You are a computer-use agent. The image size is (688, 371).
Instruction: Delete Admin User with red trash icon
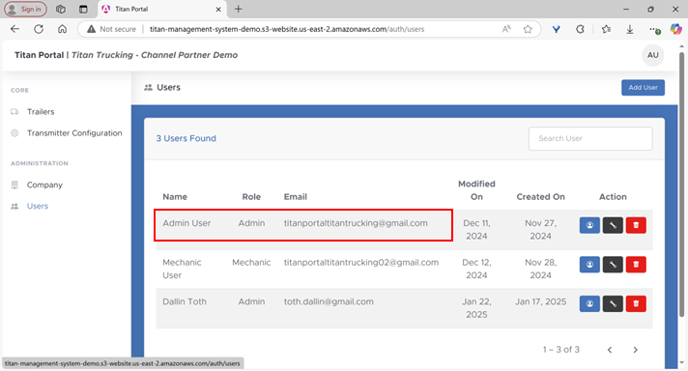coord(636,225)
